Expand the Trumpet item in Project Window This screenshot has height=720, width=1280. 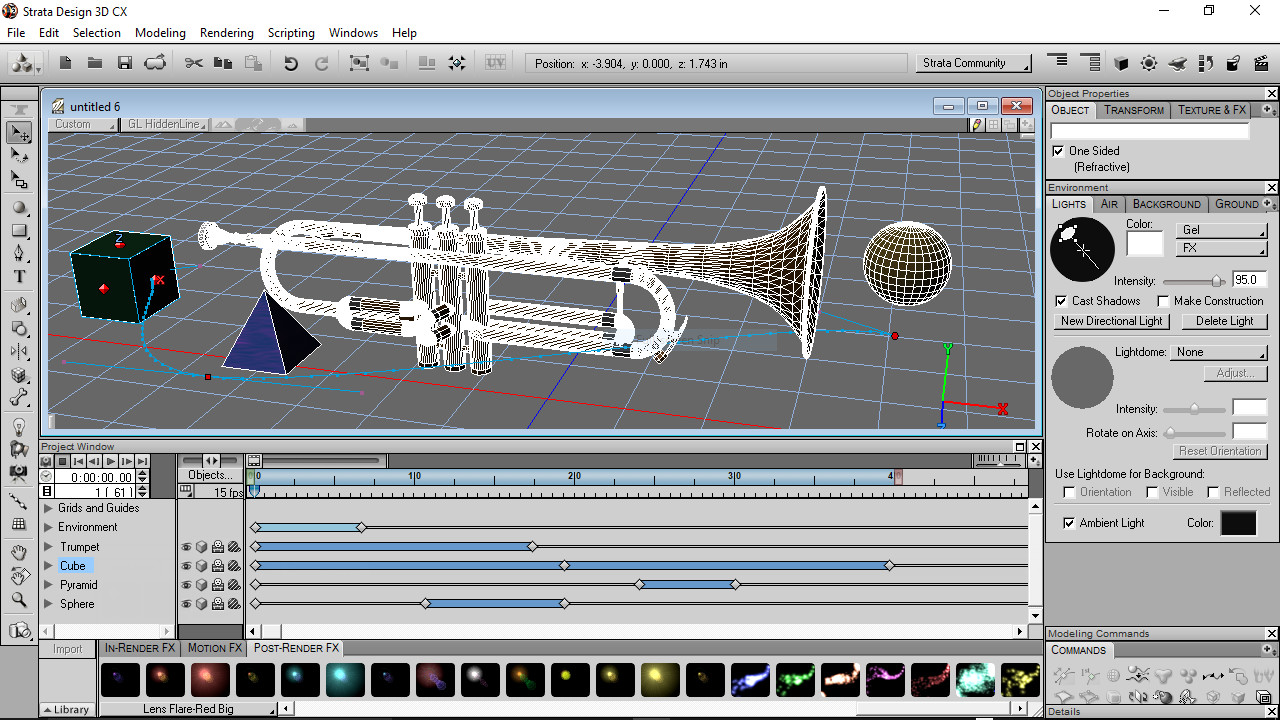coord(46,546)
